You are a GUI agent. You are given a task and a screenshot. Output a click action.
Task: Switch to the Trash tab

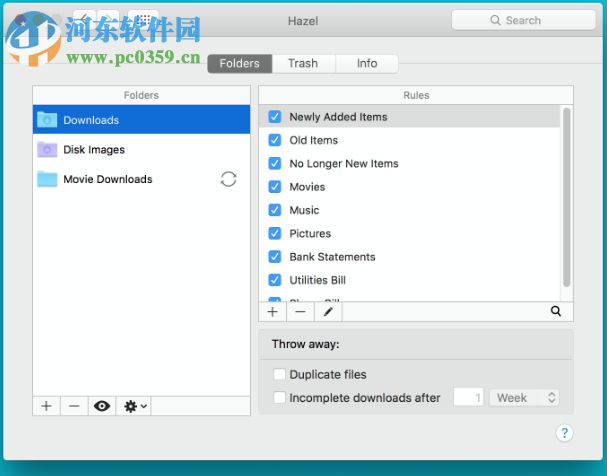tap(303, 63)
